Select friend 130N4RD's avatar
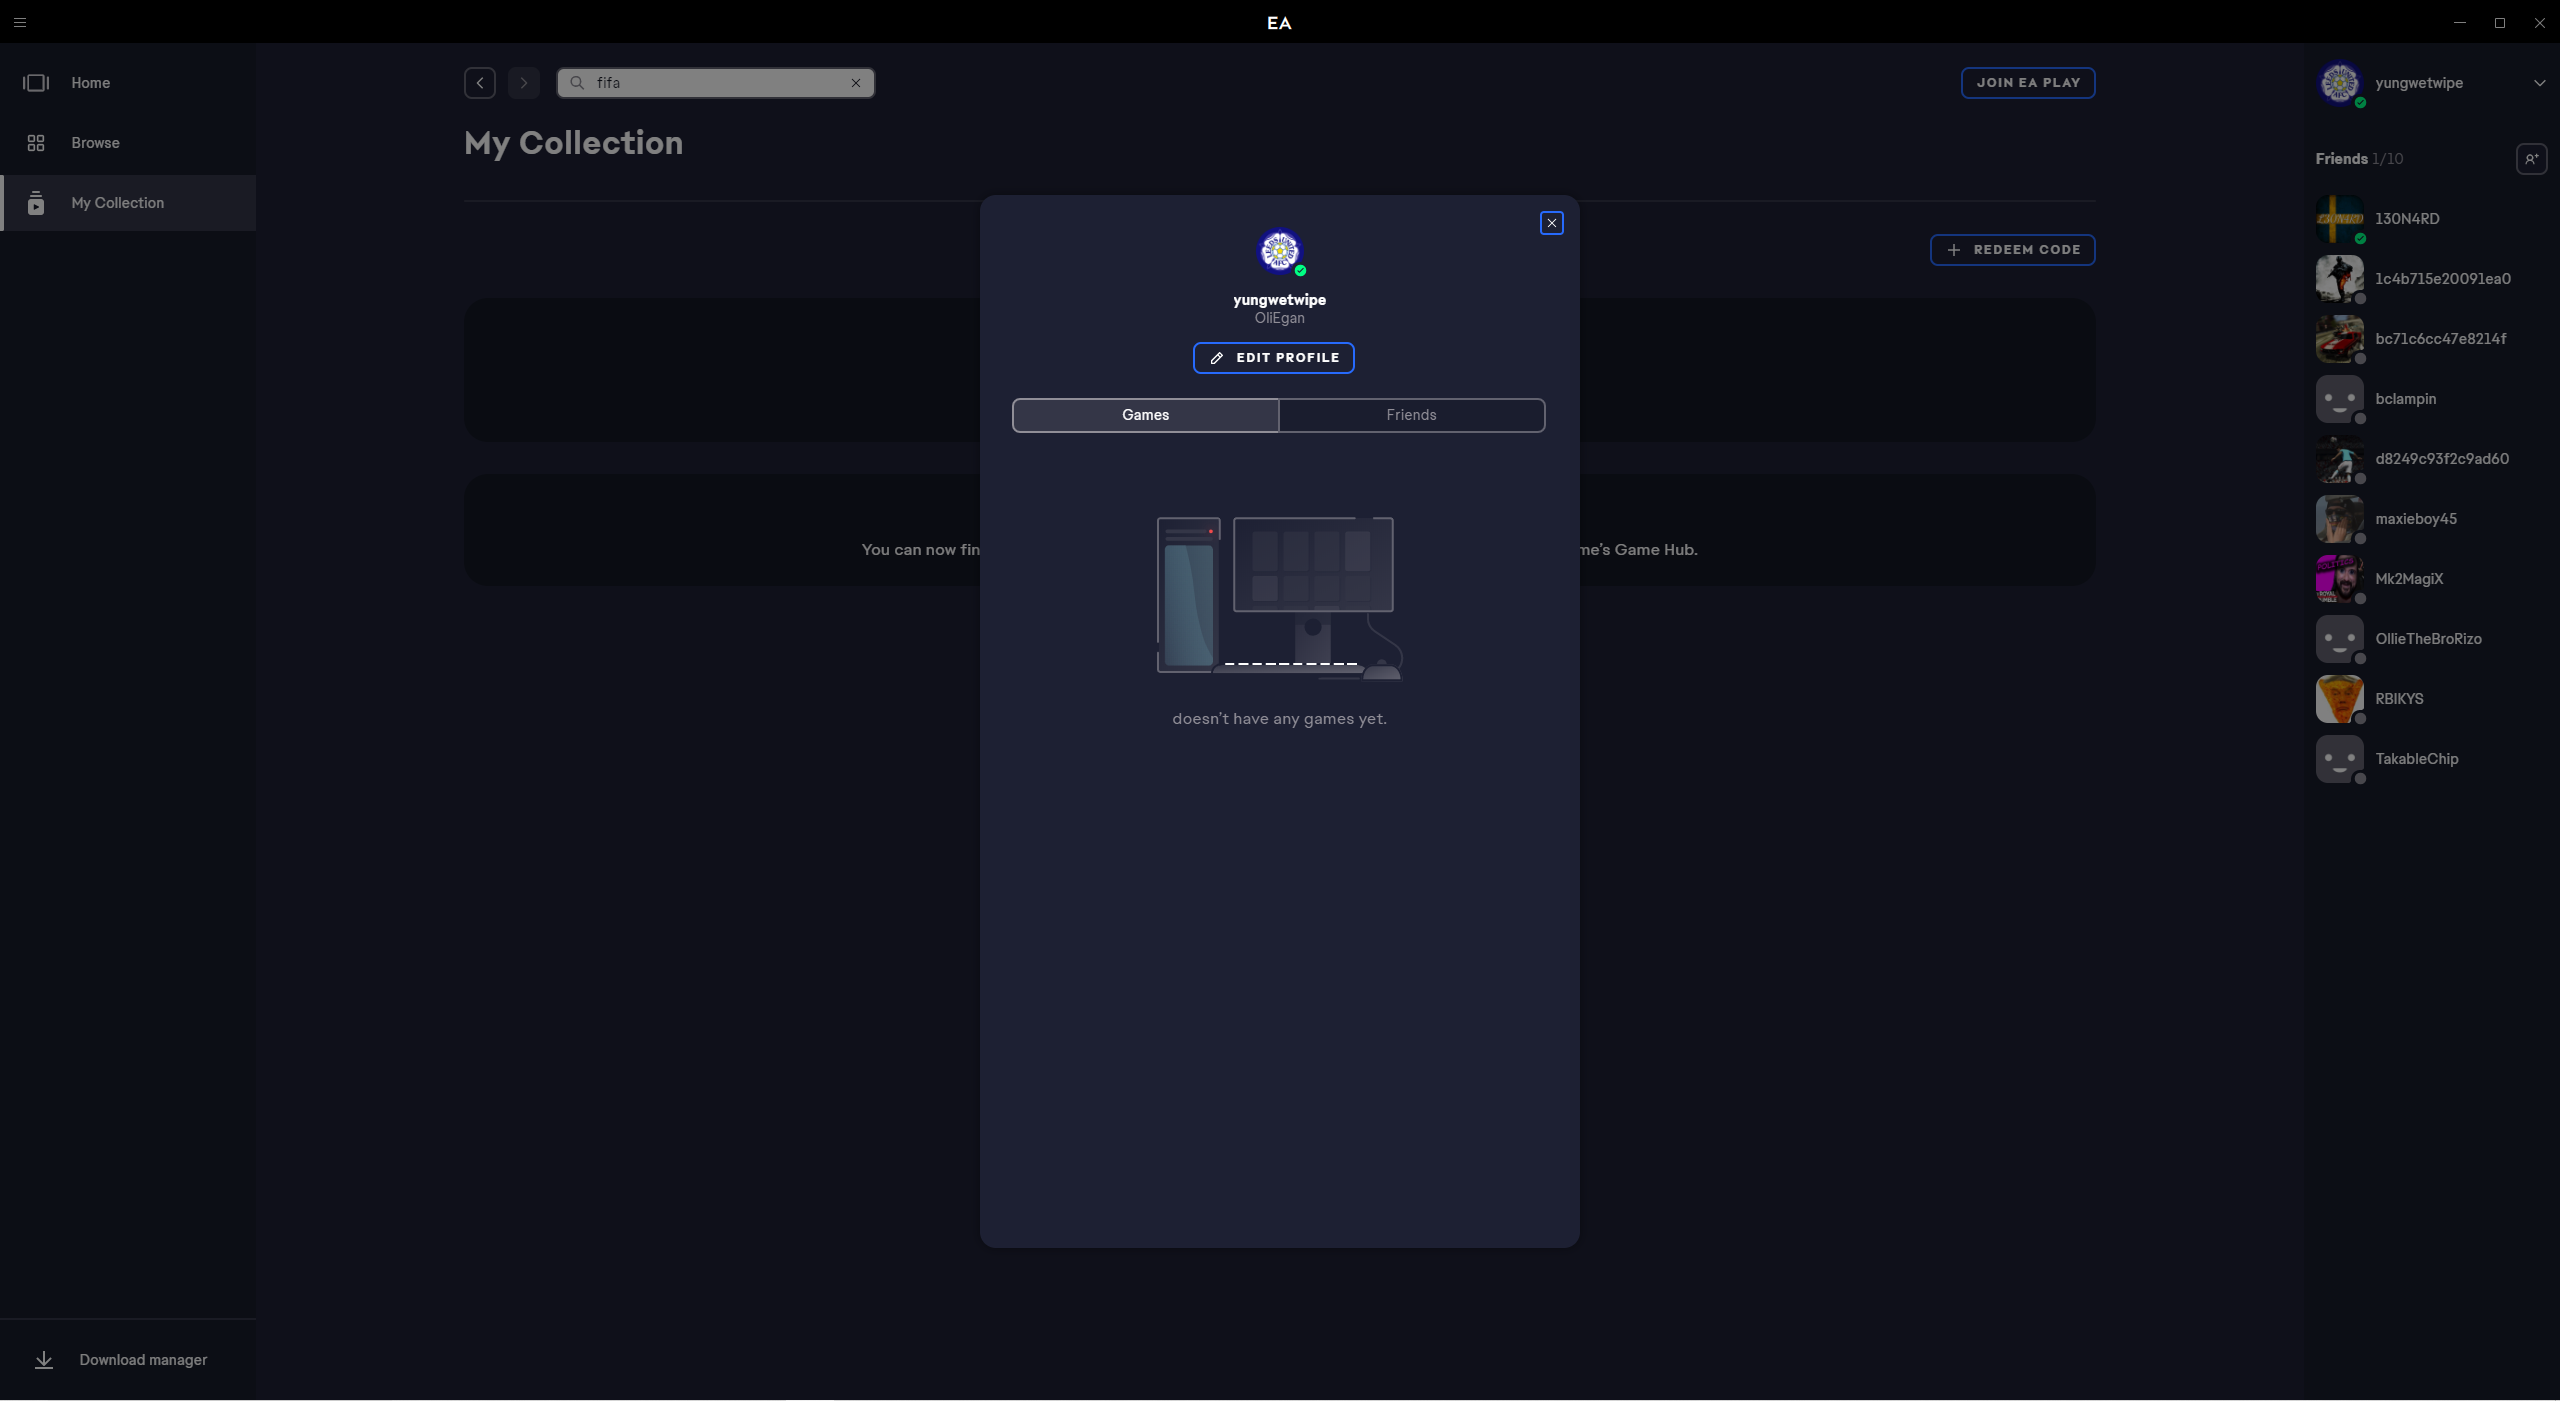 pyautogui.click(x=2339, y=219)
